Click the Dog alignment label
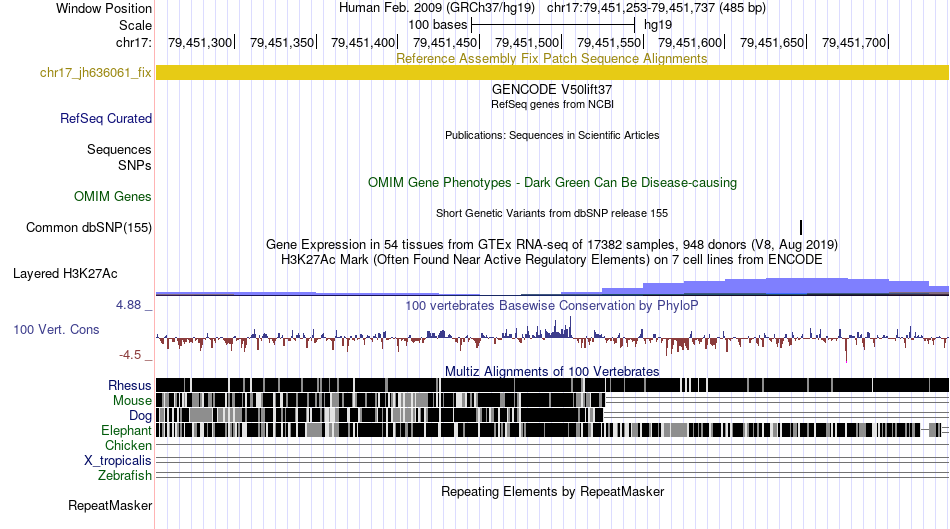This screenshot has height=529, width=950. click(140, 415)
